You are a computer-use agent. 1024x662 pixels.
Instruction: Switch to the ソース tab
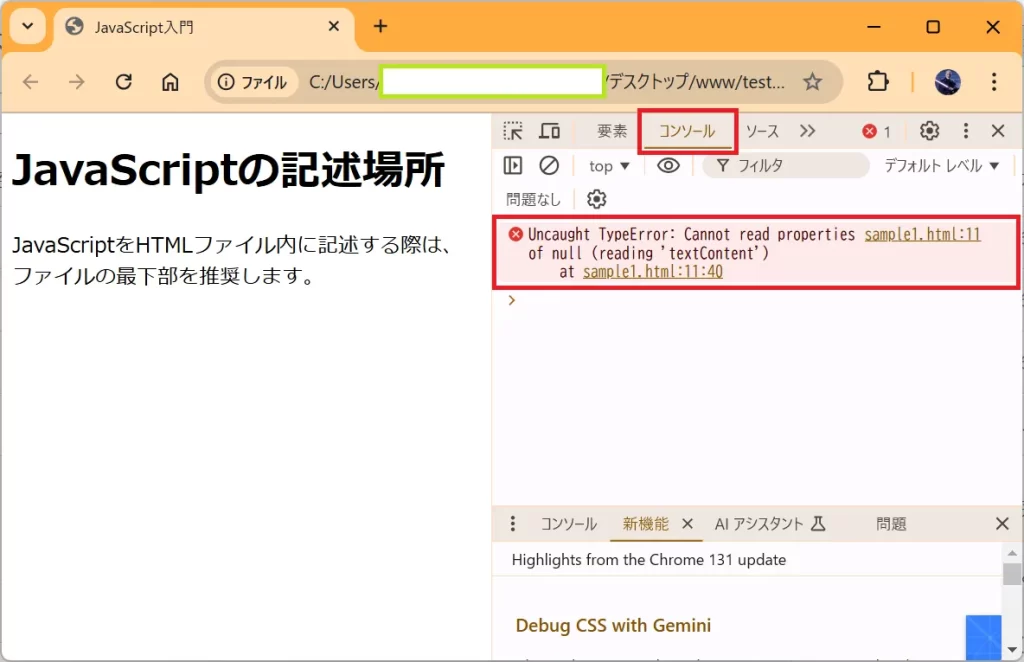(x=762, y=131)
